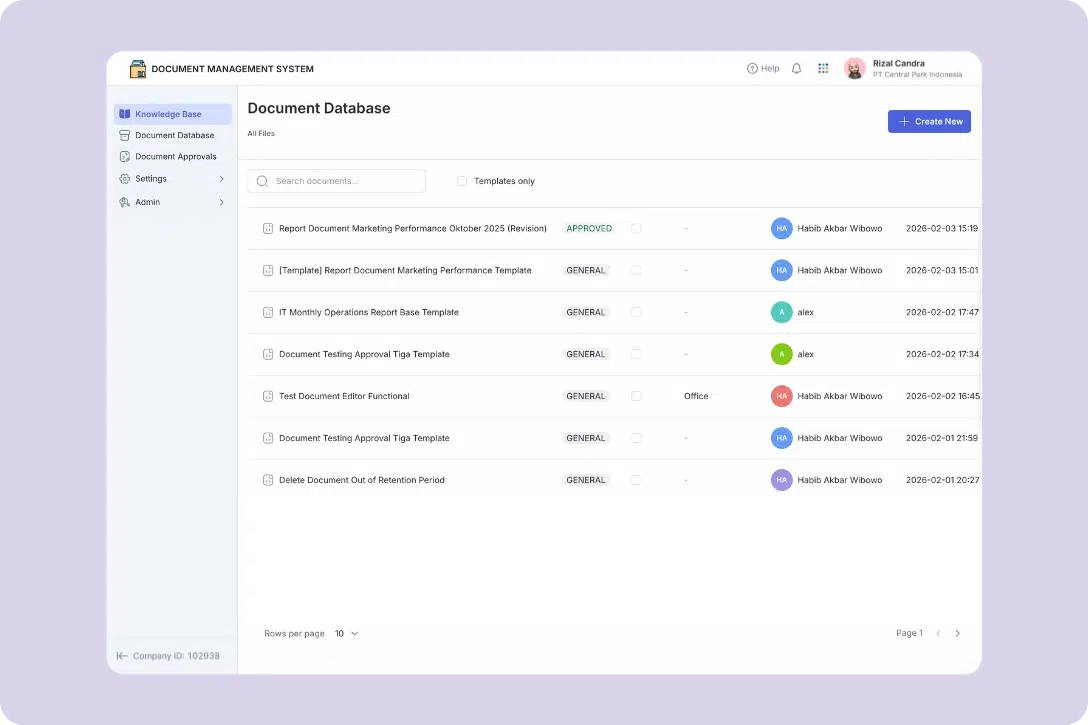Click the file icon beside Test Document Editor Functional
The height and width of the screenshot is (725, 1088).
point(267,396)
